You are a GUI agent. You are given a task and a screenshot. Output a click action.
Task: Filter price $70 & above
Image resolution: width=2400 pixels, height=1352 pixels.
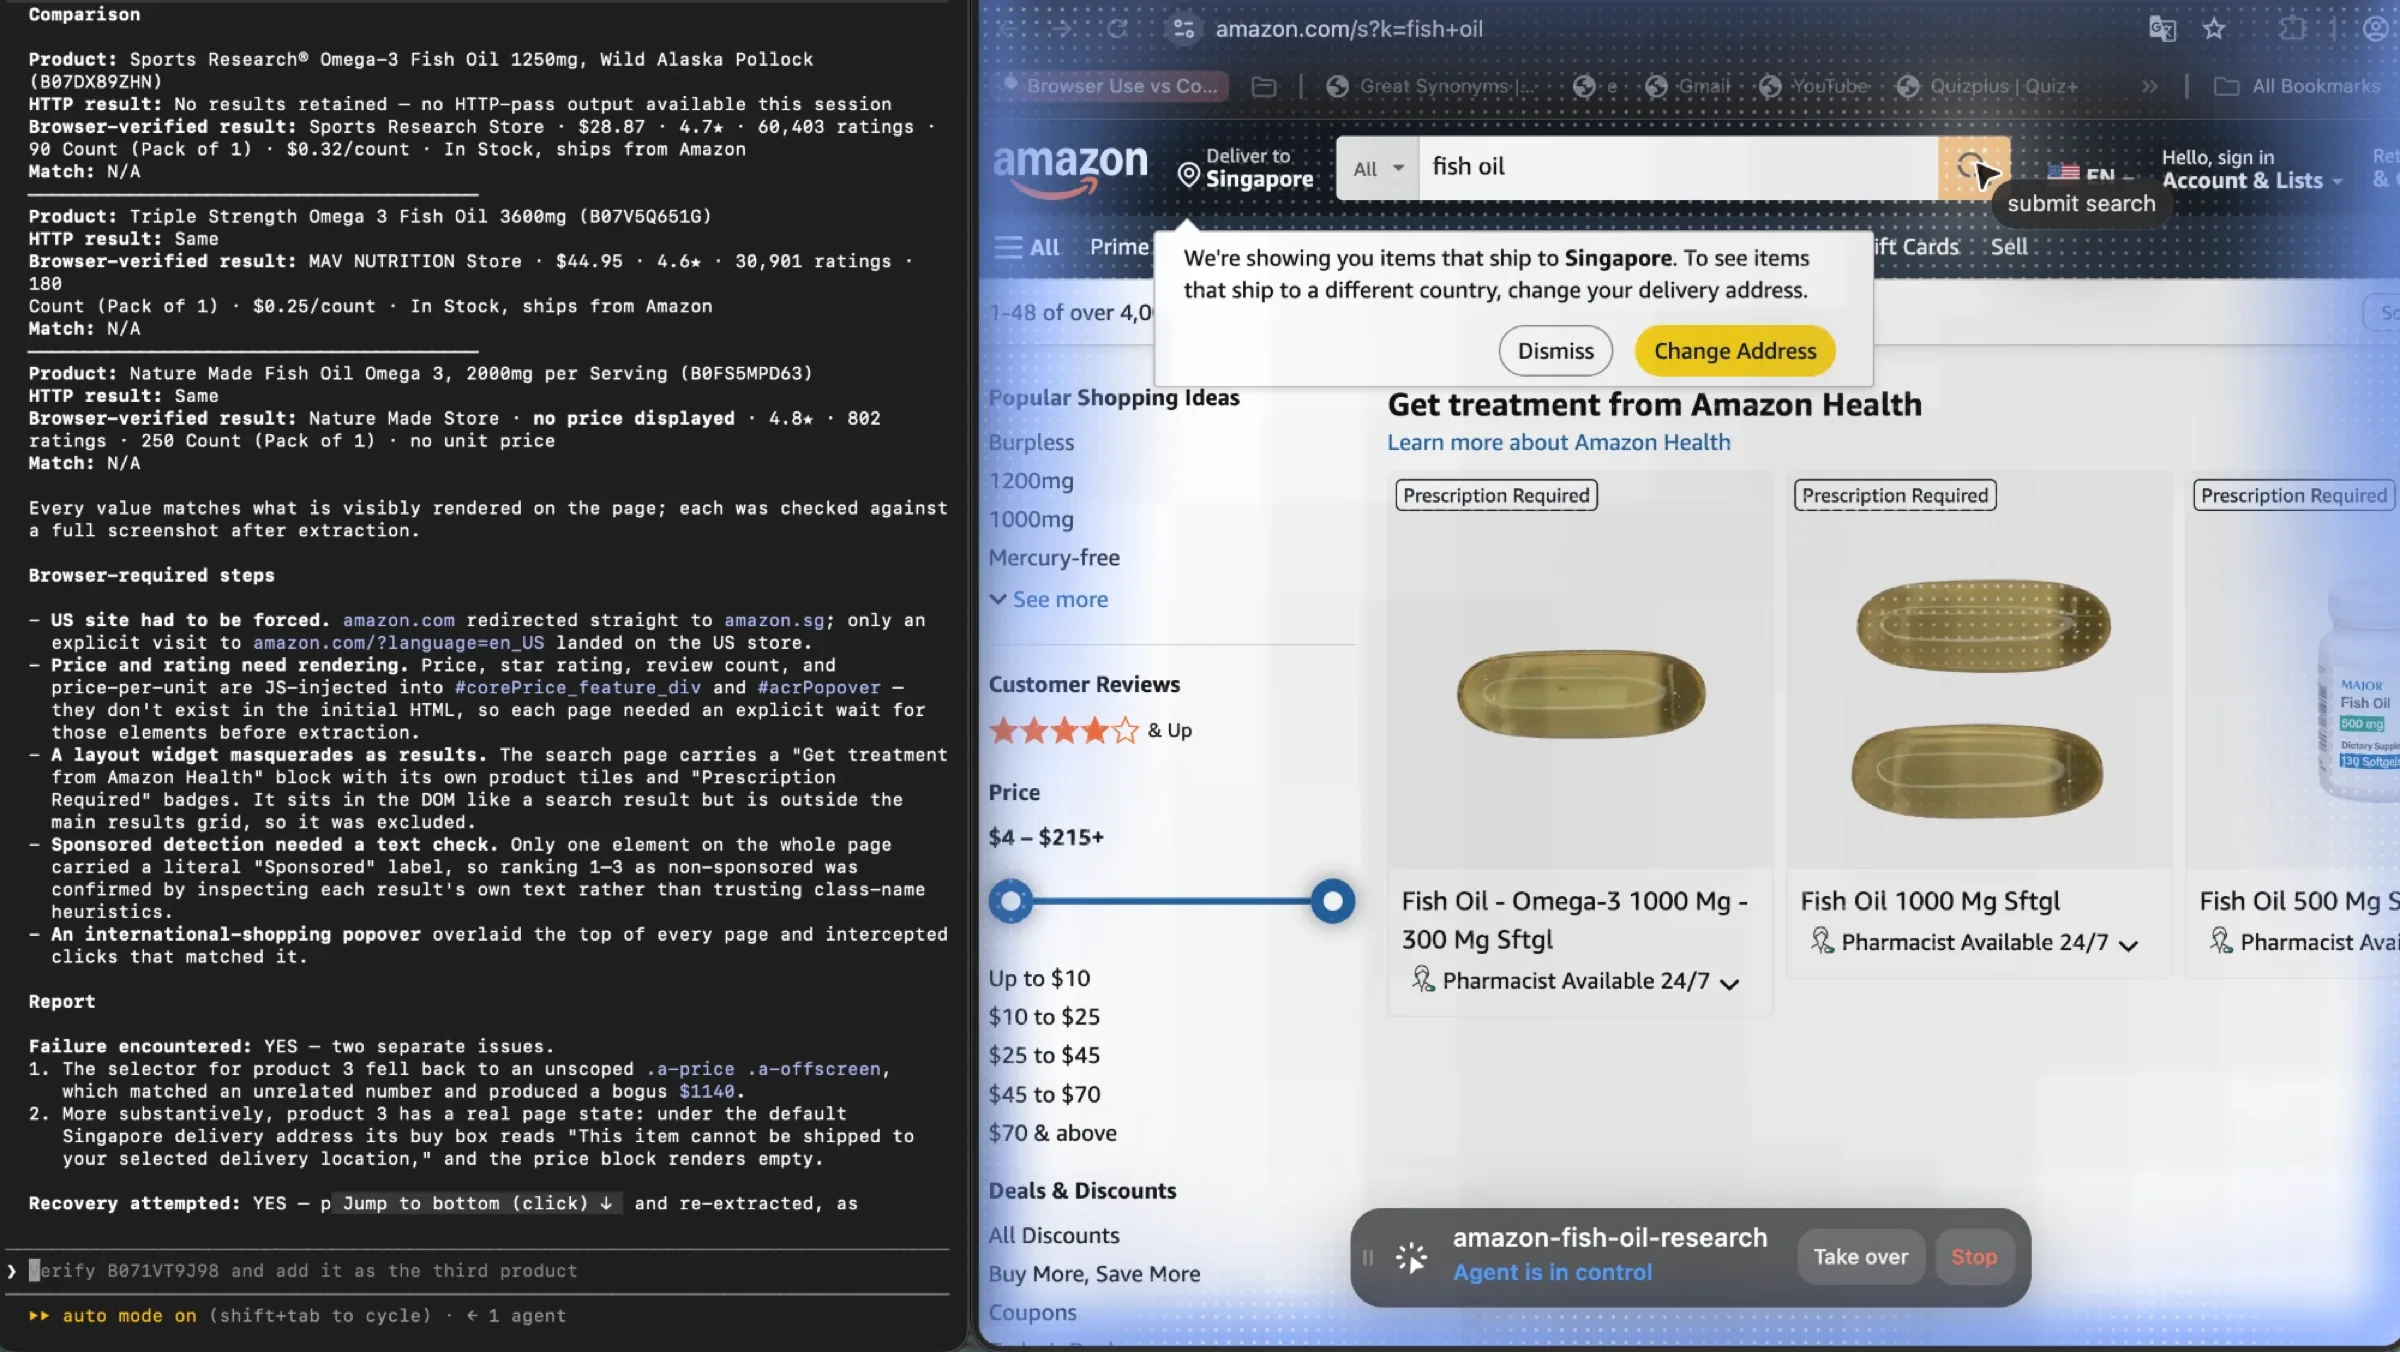click(x=1052, y=1134)
